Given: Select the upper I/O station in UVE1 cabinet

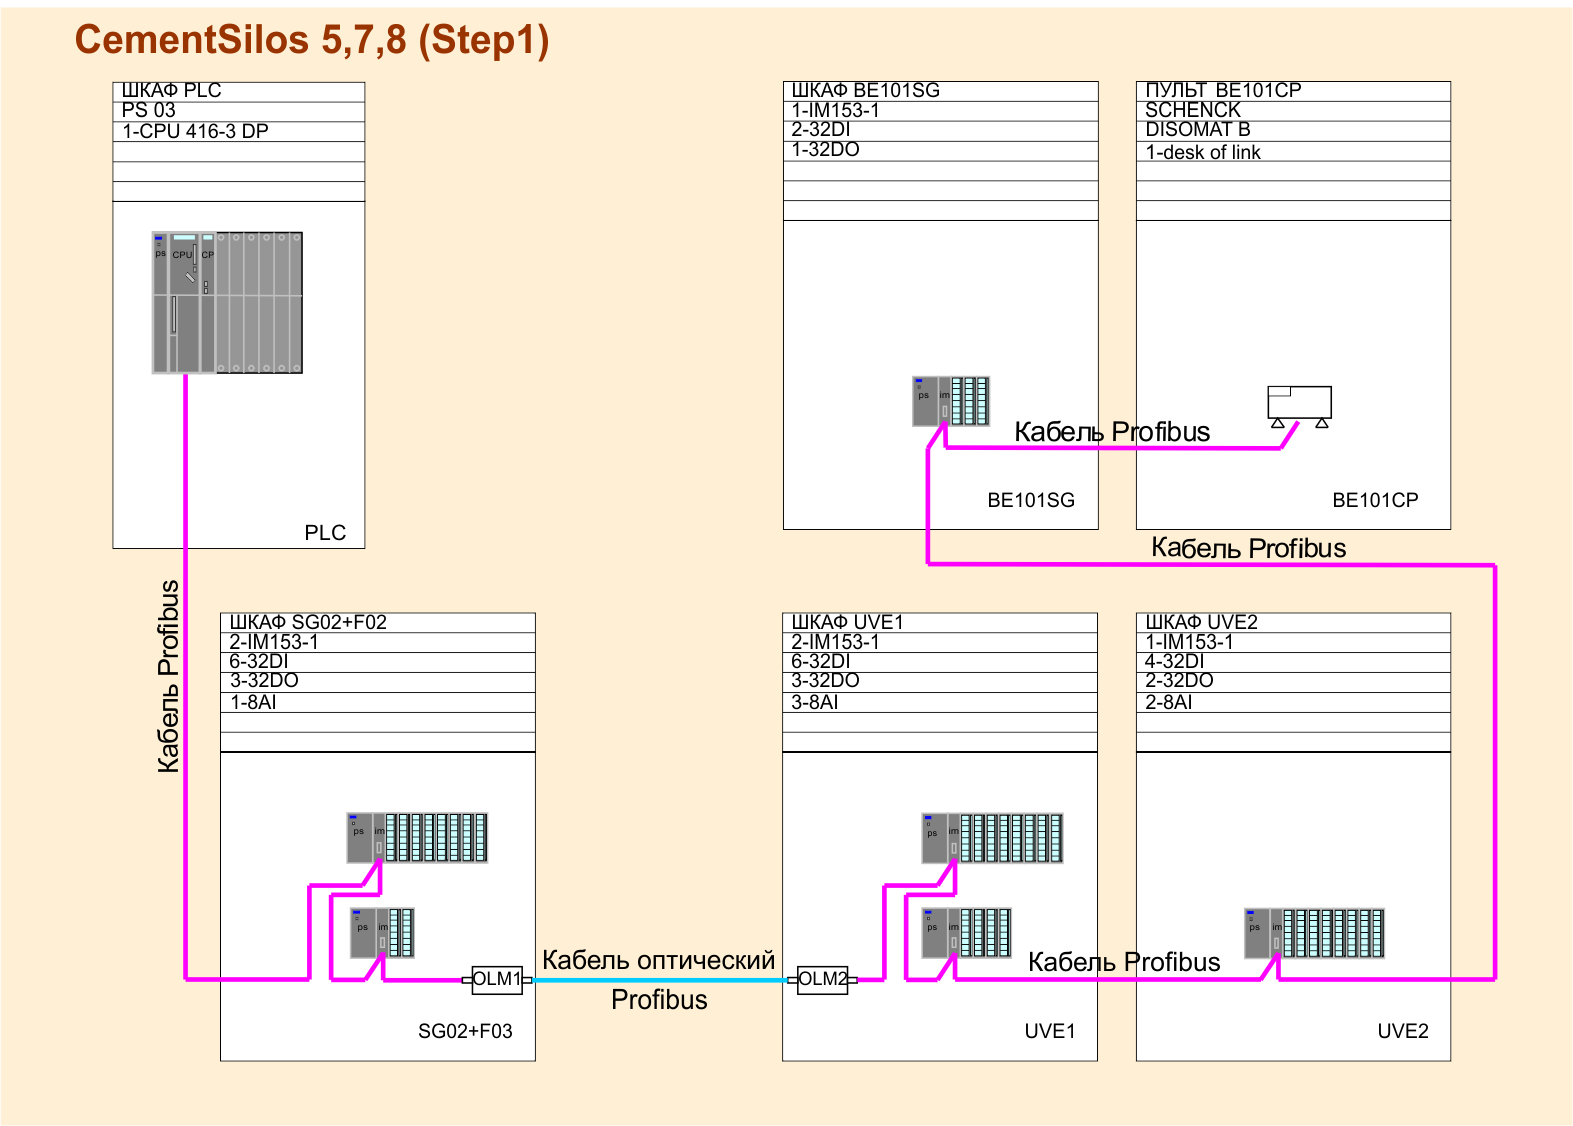Looking at the screenshot, I should point(991,837).
